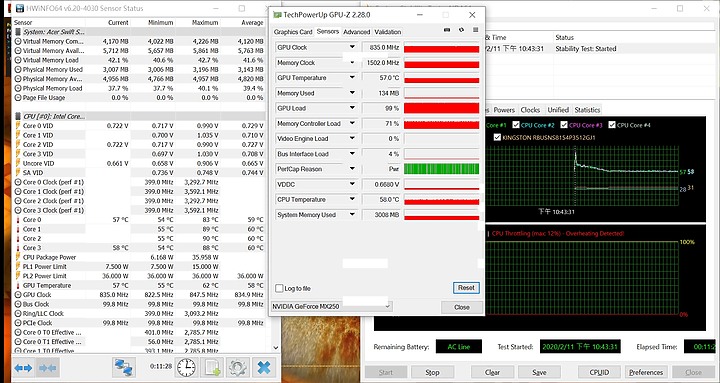Enable the Log to file checkbox

point(279,288)
